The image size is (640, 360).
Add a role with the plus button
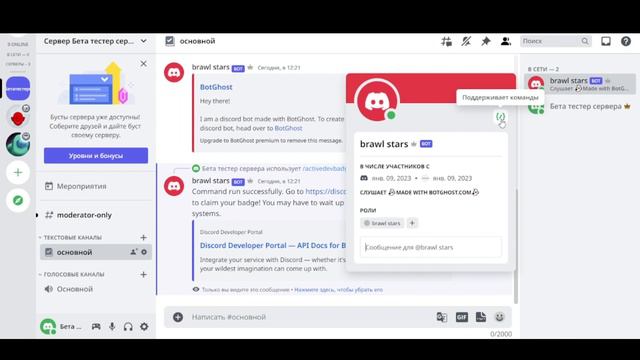(x=412, y=223)
